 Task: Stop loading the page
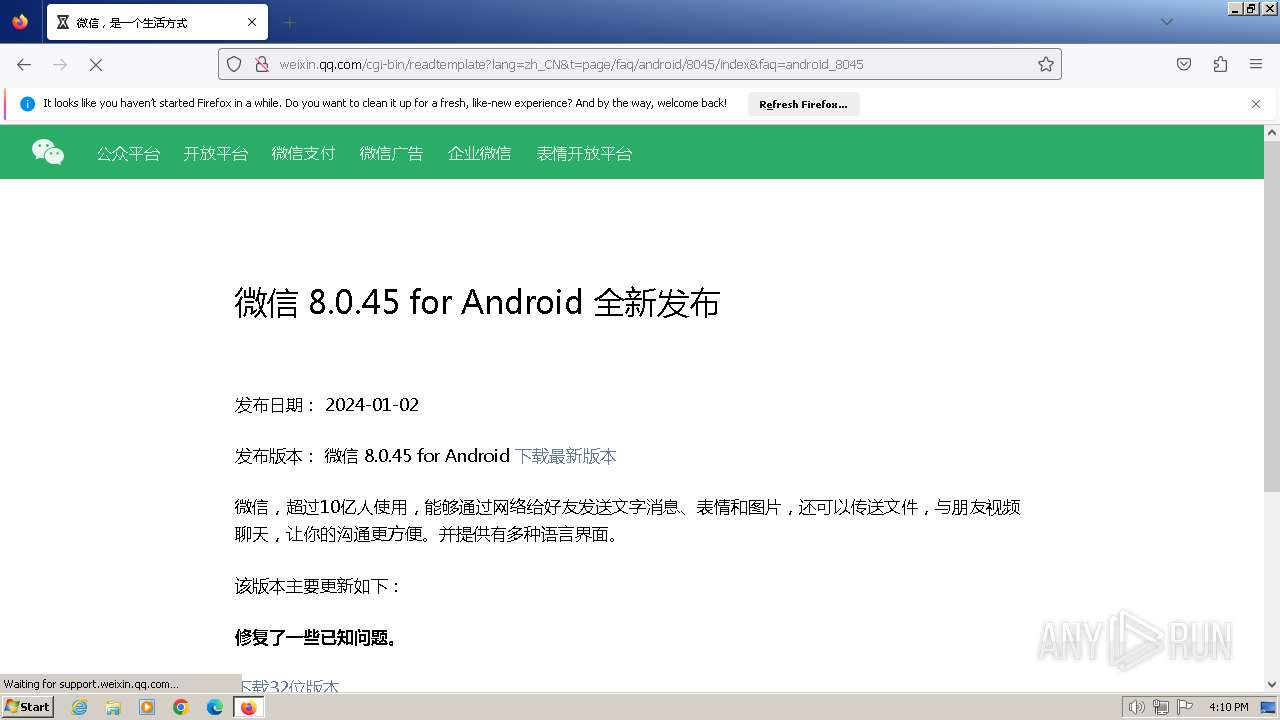[x=96, y=64]
